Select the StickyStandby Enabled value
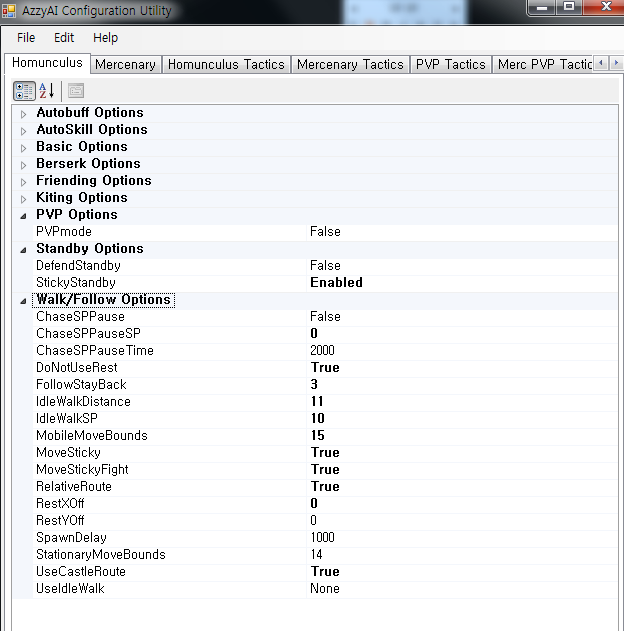624x631 pixels. [x=336, y=283]
